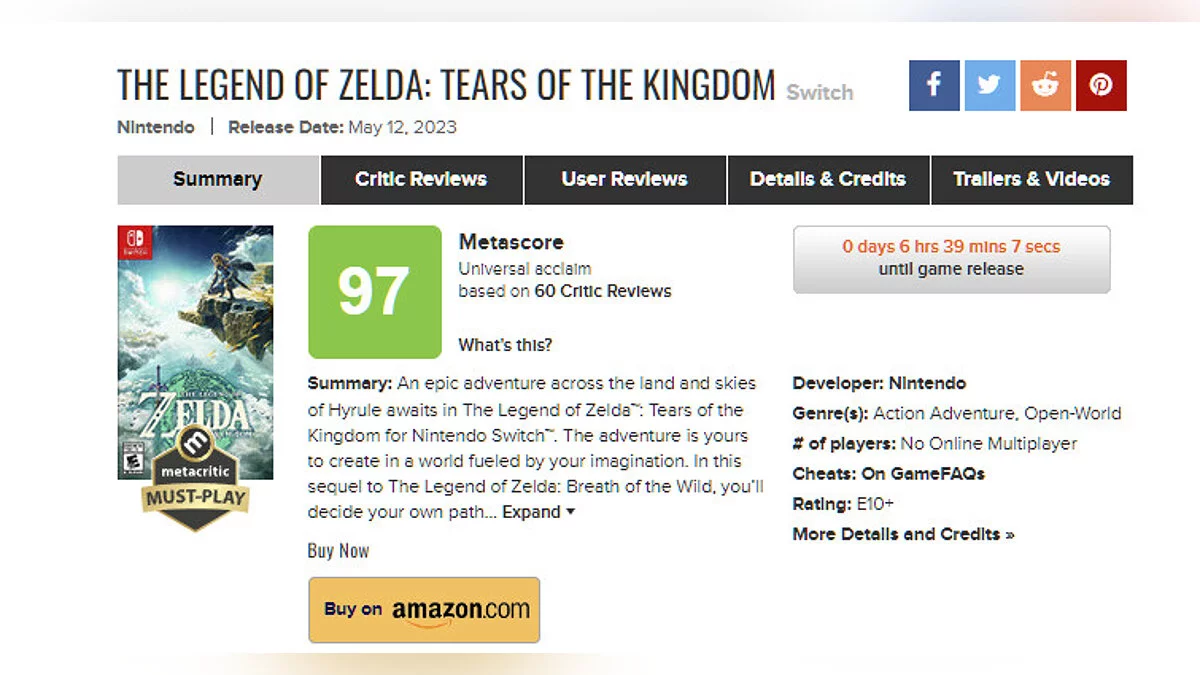The width and height of the screenshot is (1200, 675).
Task: Expand the full game summary
Action: coord(539,512)
